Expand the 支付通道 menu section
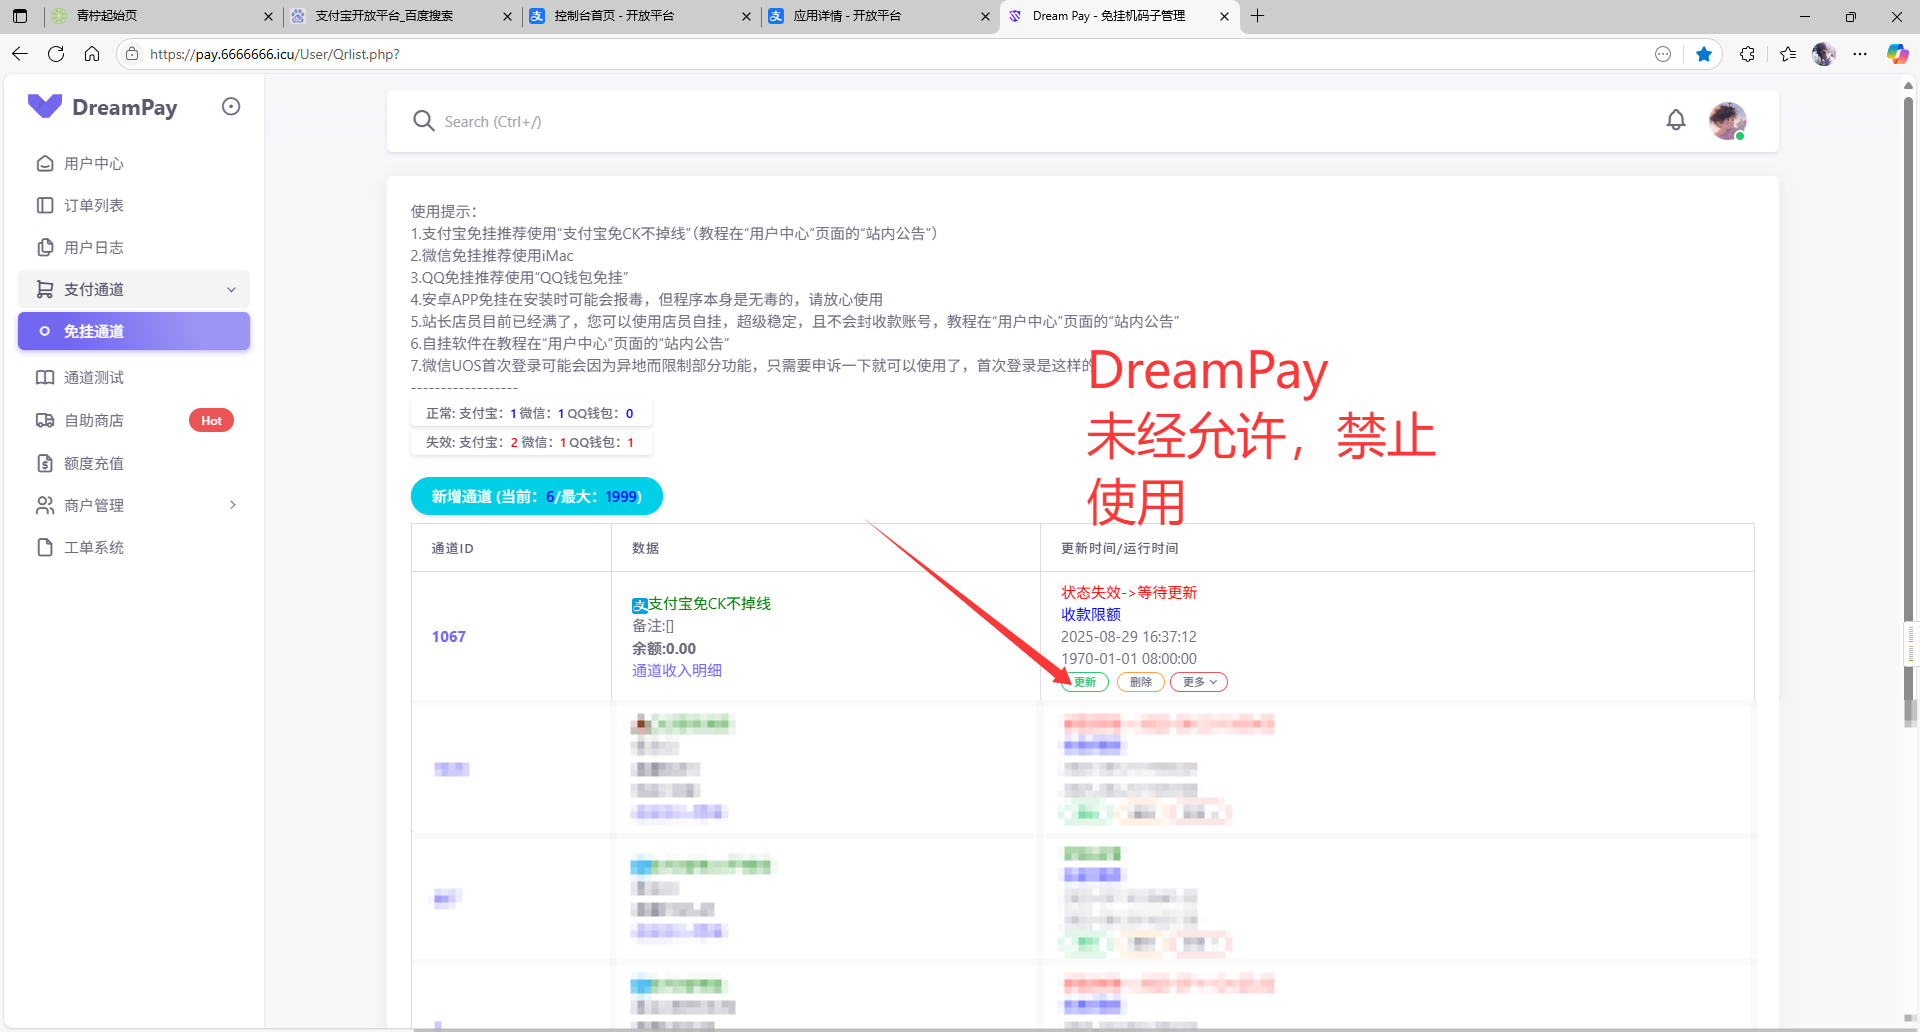The height and width of the screenshot is (1032, 1920). click(133, 289)
